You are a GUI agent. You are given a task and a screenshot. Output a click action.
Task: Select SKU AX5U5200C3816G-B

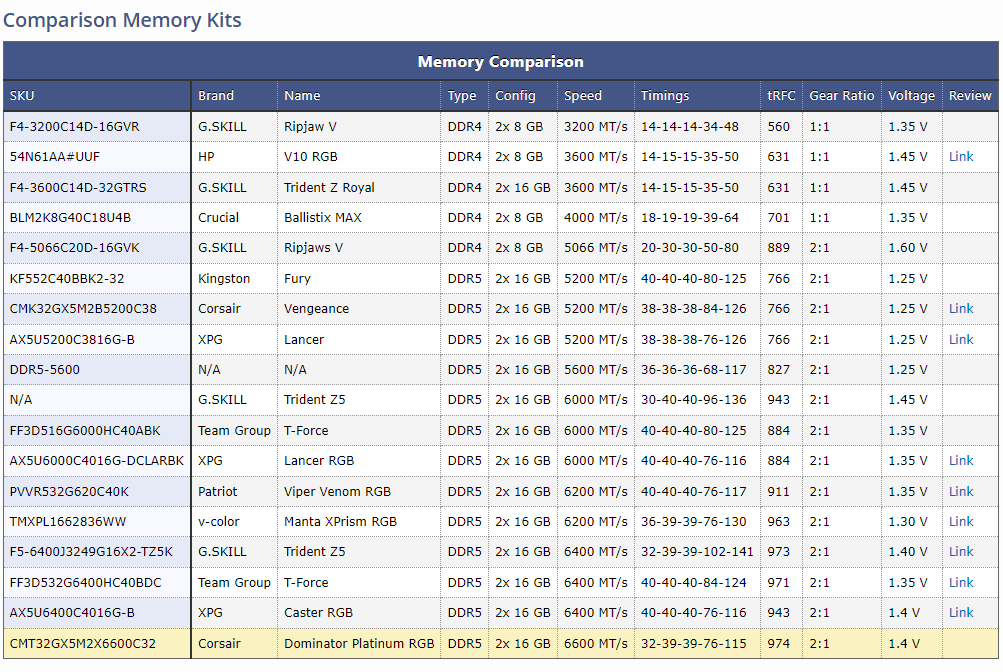72,340
